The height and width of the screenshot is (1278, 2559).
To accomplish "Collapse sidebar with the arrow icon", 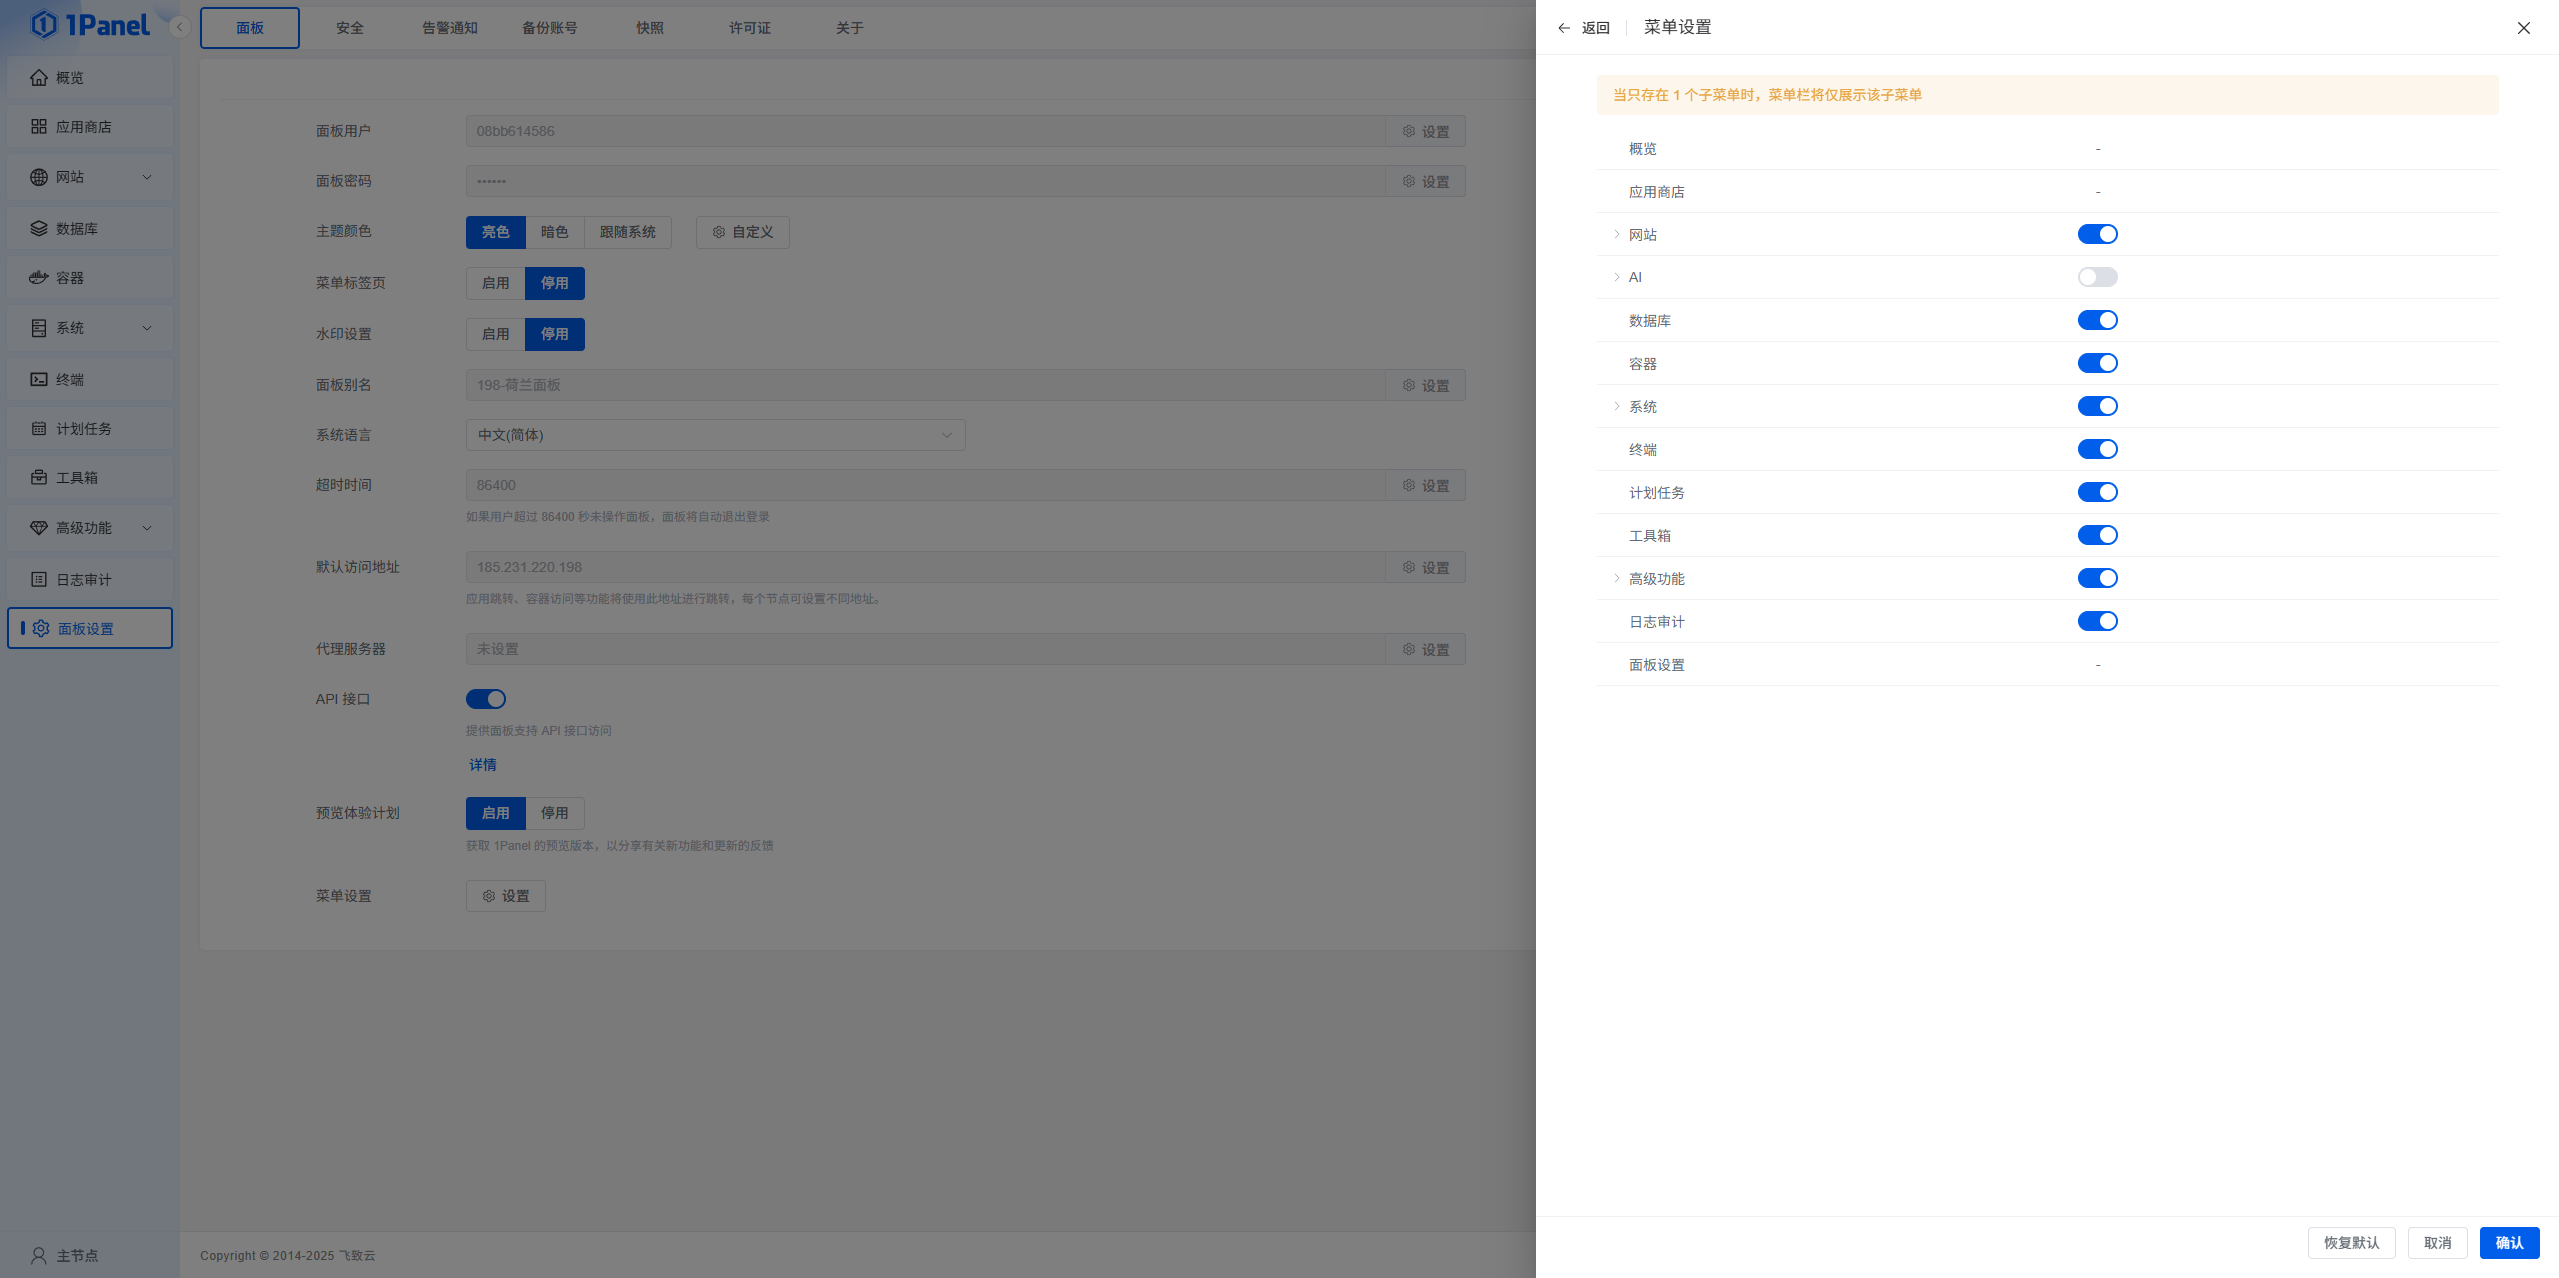I will pyautogui.click(x=180, y=28).
